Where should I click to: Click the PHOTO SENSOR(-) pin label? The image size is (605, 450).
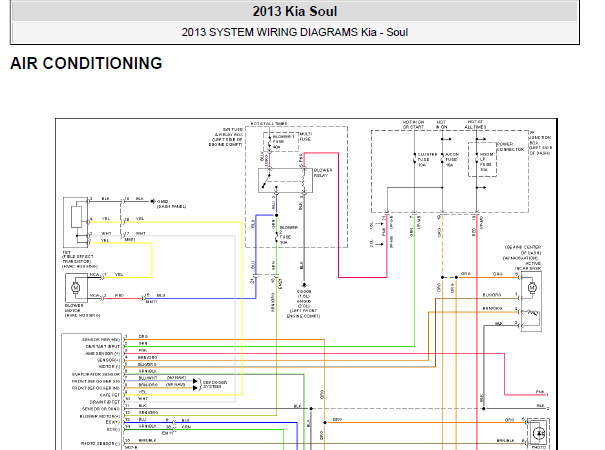point(100,443)
